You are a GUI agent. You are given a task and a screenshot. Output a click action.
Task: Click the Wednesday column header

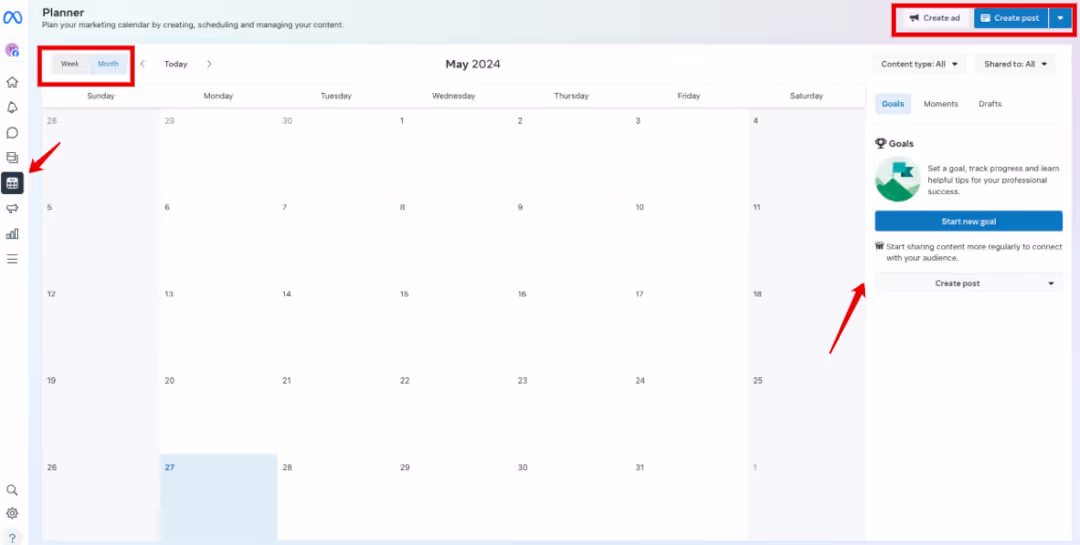453,96
